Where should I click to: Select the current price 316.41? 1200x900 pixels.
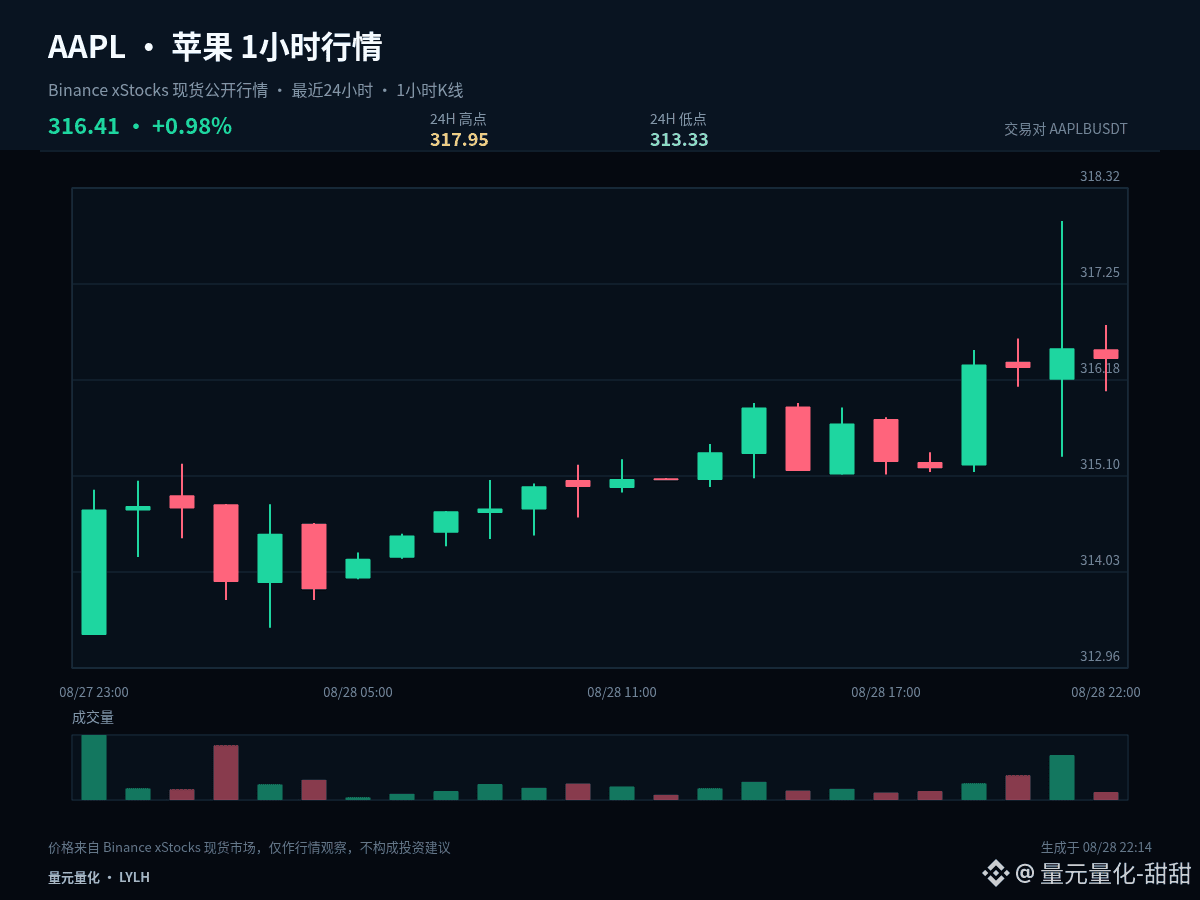84,127
